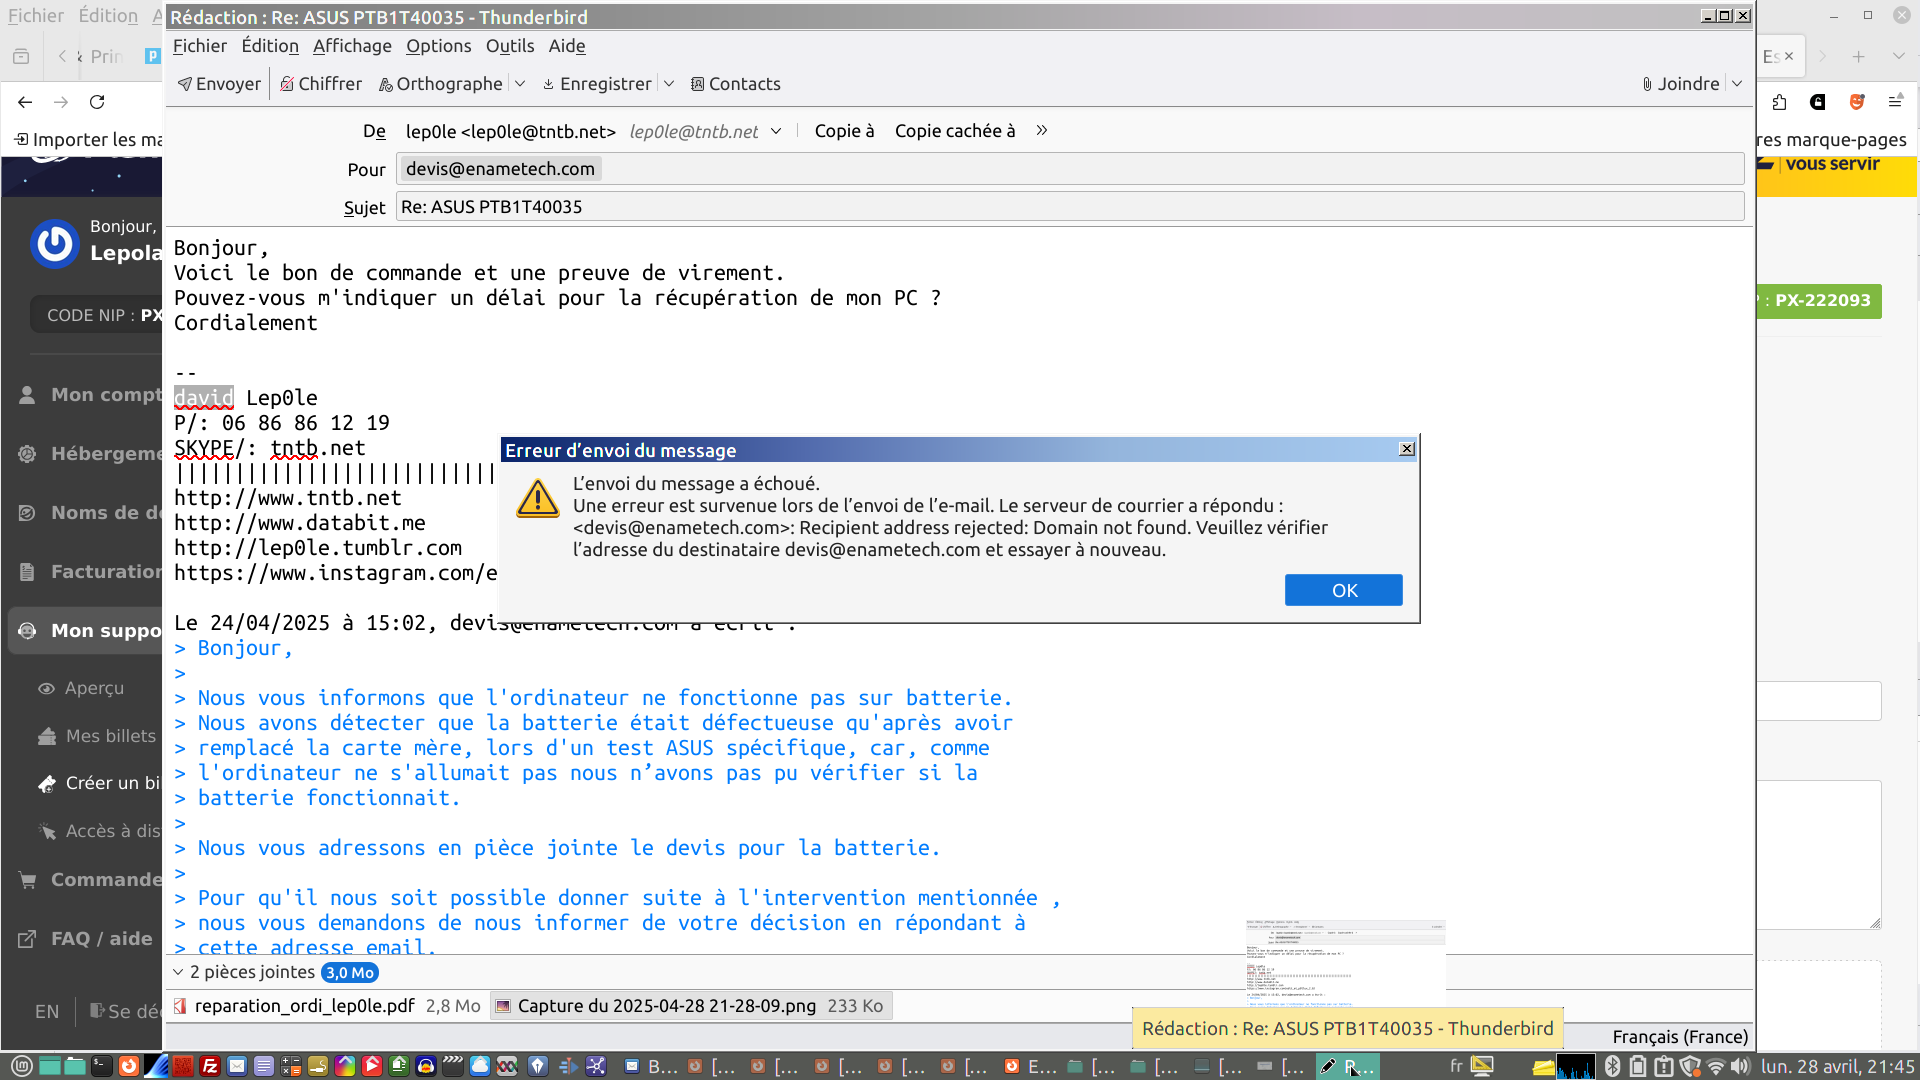Click the Enregistrer save button
The height and width of the screenshot is (1080, 1920).
(597, 84)
